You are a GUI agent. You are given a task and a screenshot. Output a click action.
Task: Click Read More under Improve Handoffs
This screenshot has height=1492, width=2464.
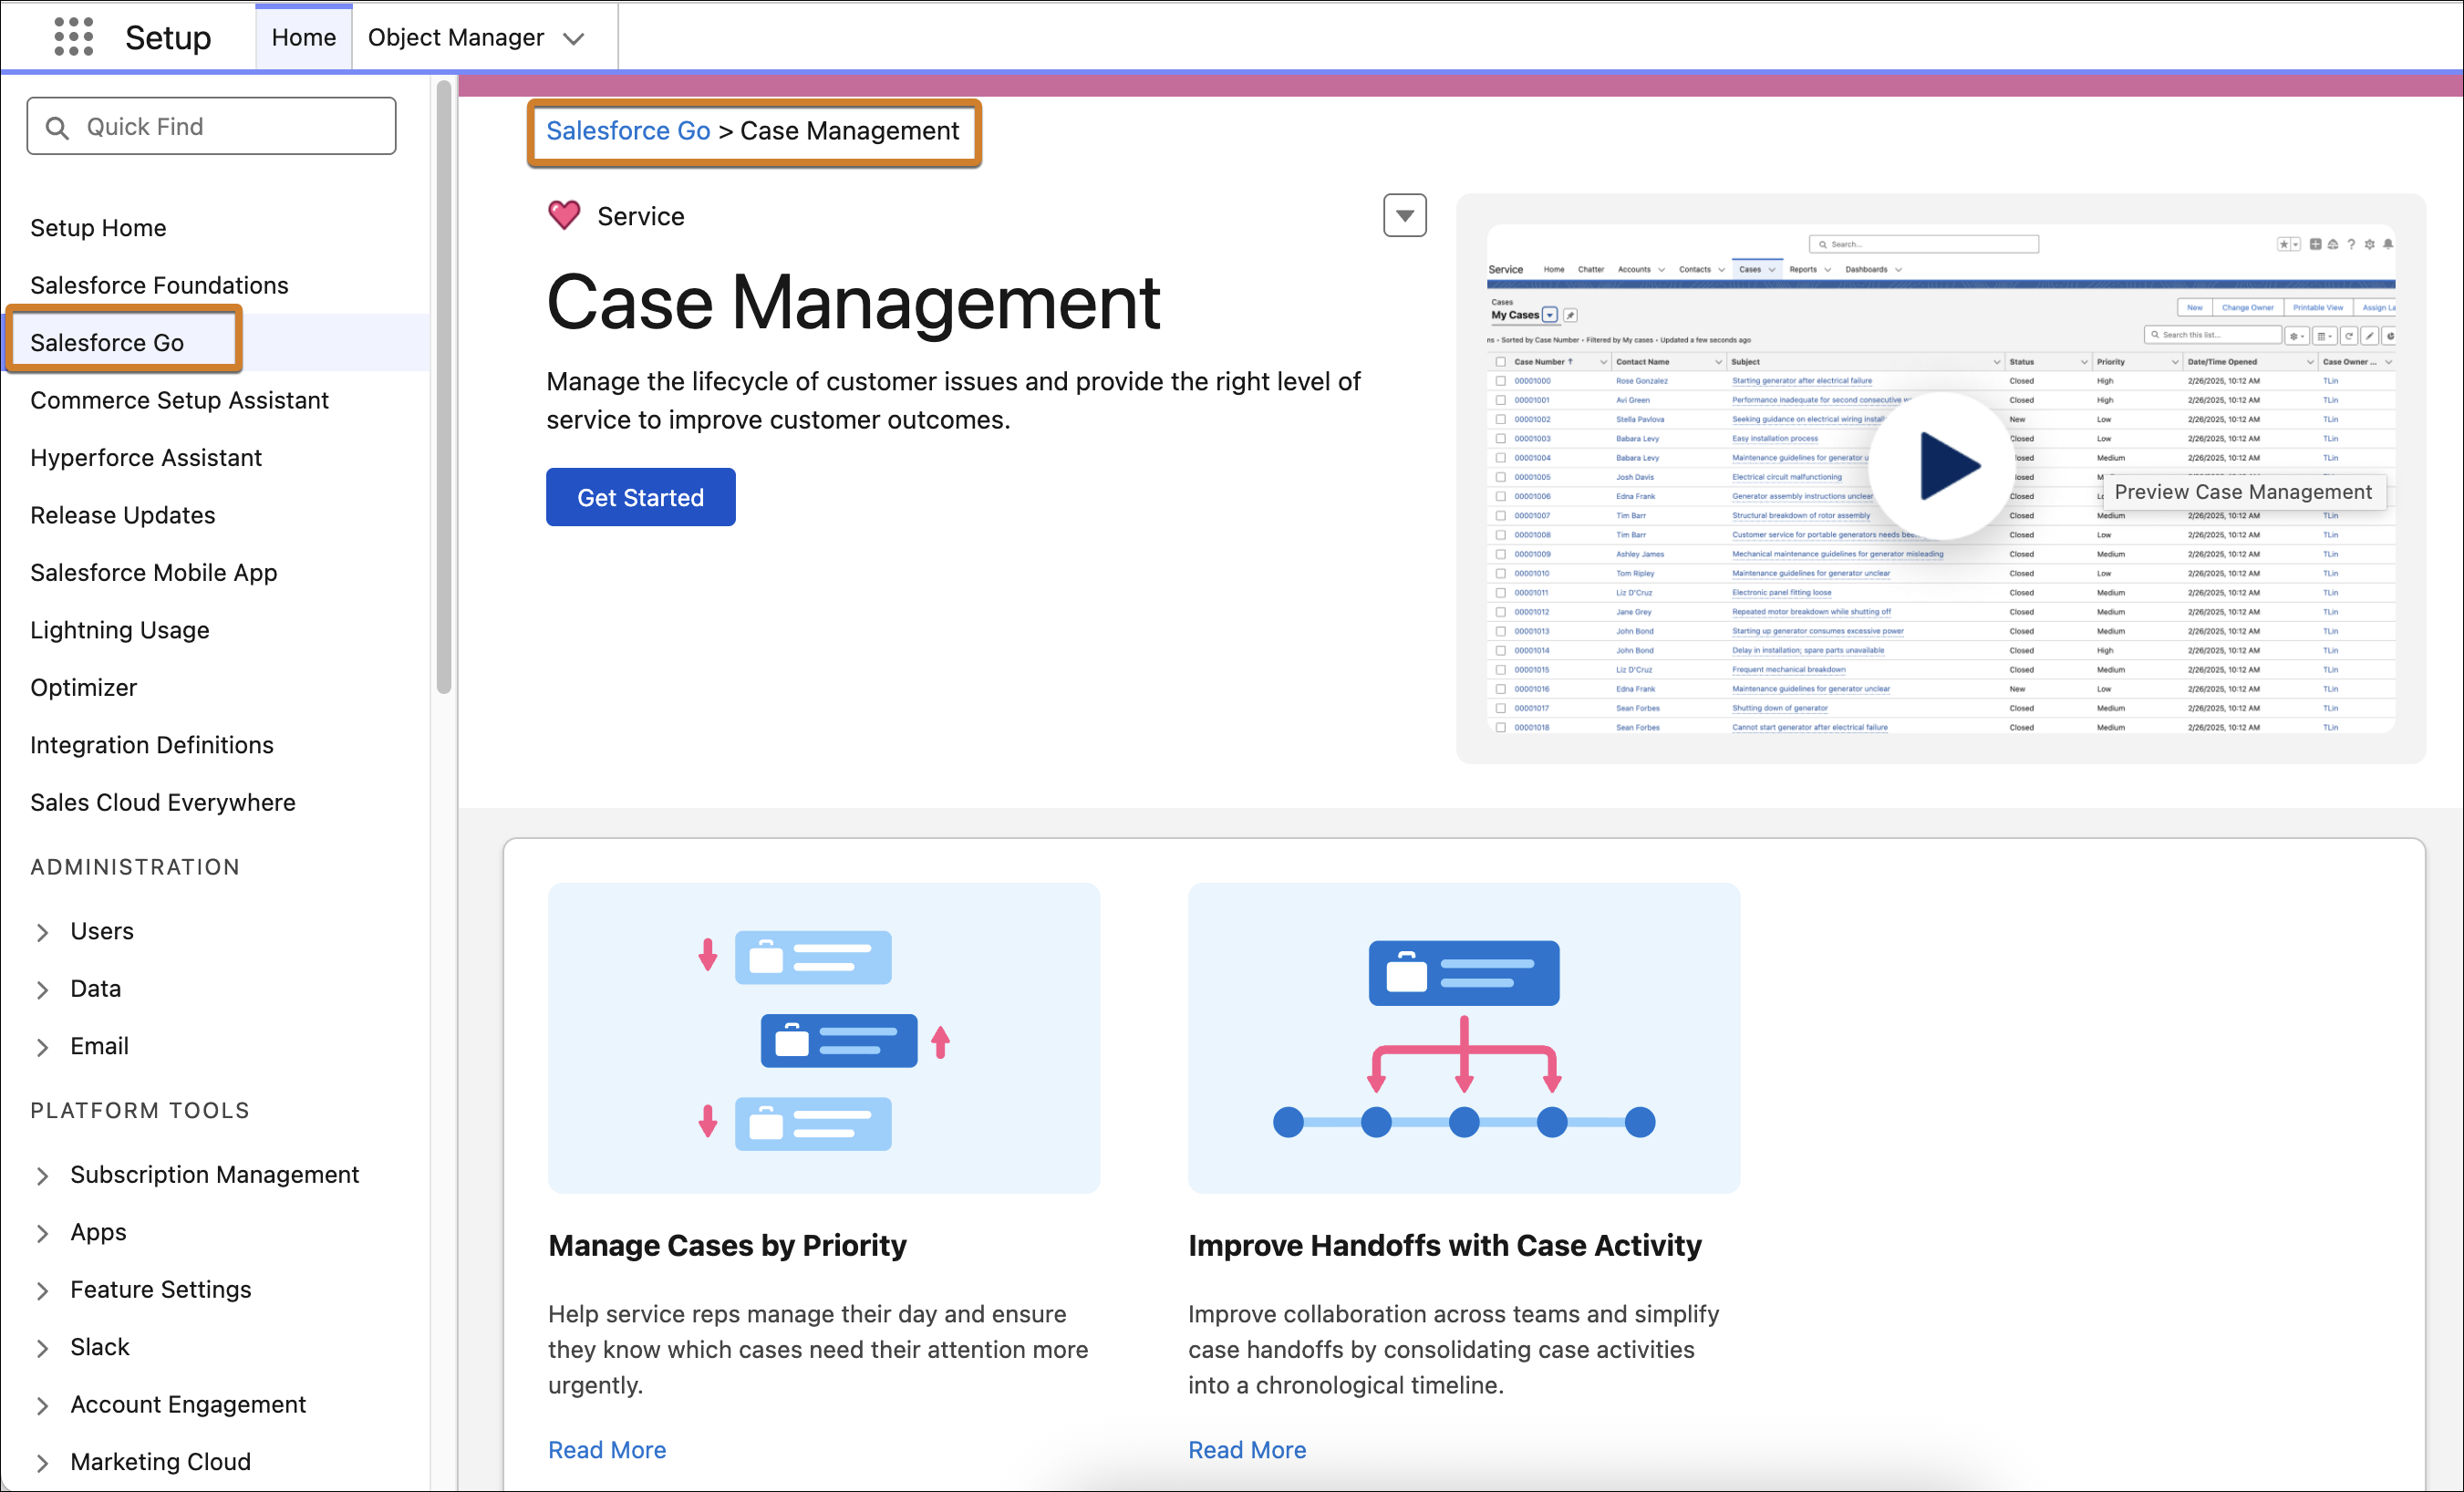coord(1247,1450)
